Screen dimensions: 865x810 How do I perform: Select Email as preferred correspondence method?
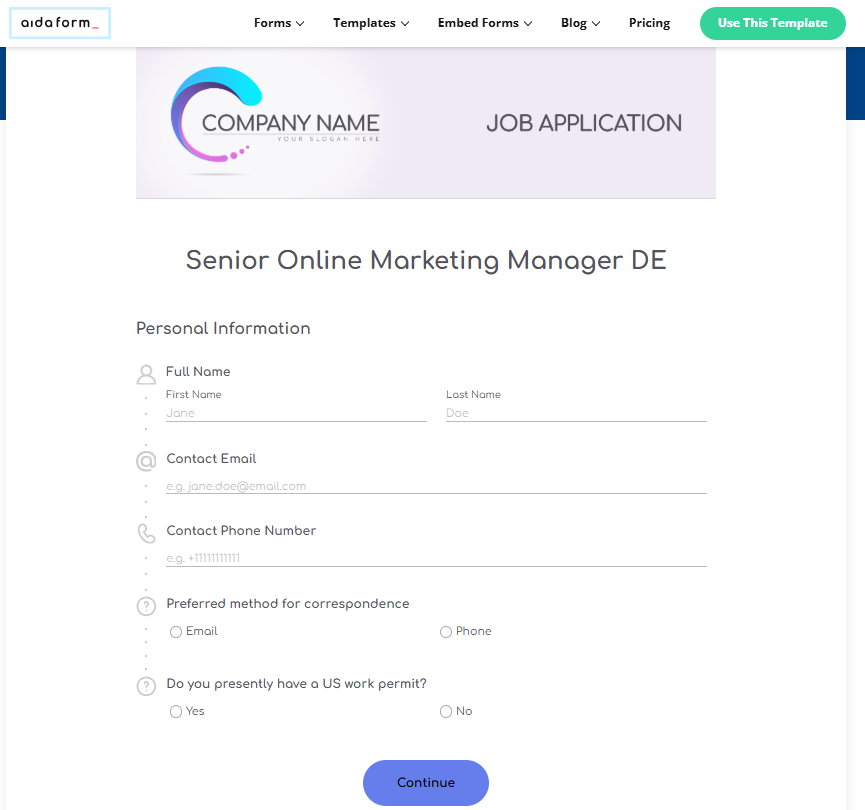176,632
